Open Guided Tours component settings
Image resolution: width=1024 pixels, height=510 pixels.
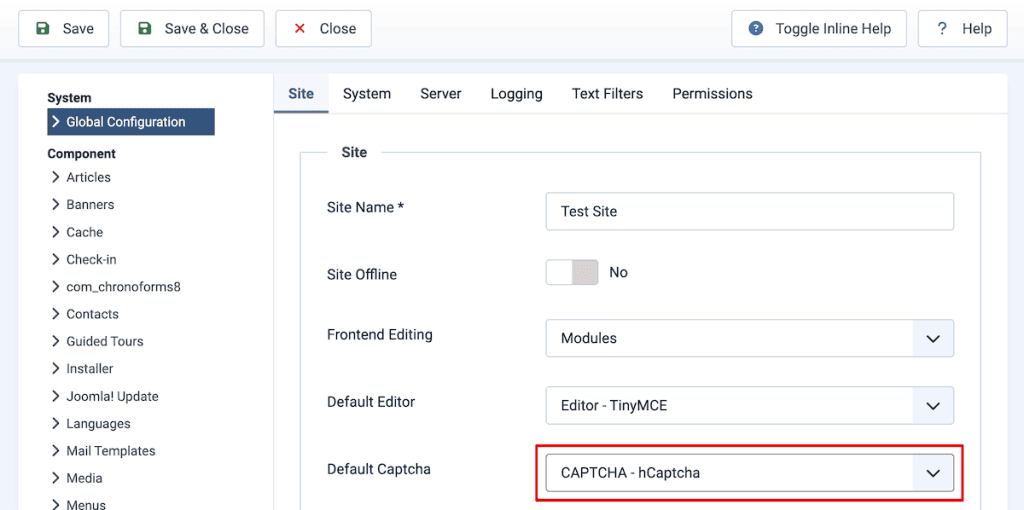(97, 342)
